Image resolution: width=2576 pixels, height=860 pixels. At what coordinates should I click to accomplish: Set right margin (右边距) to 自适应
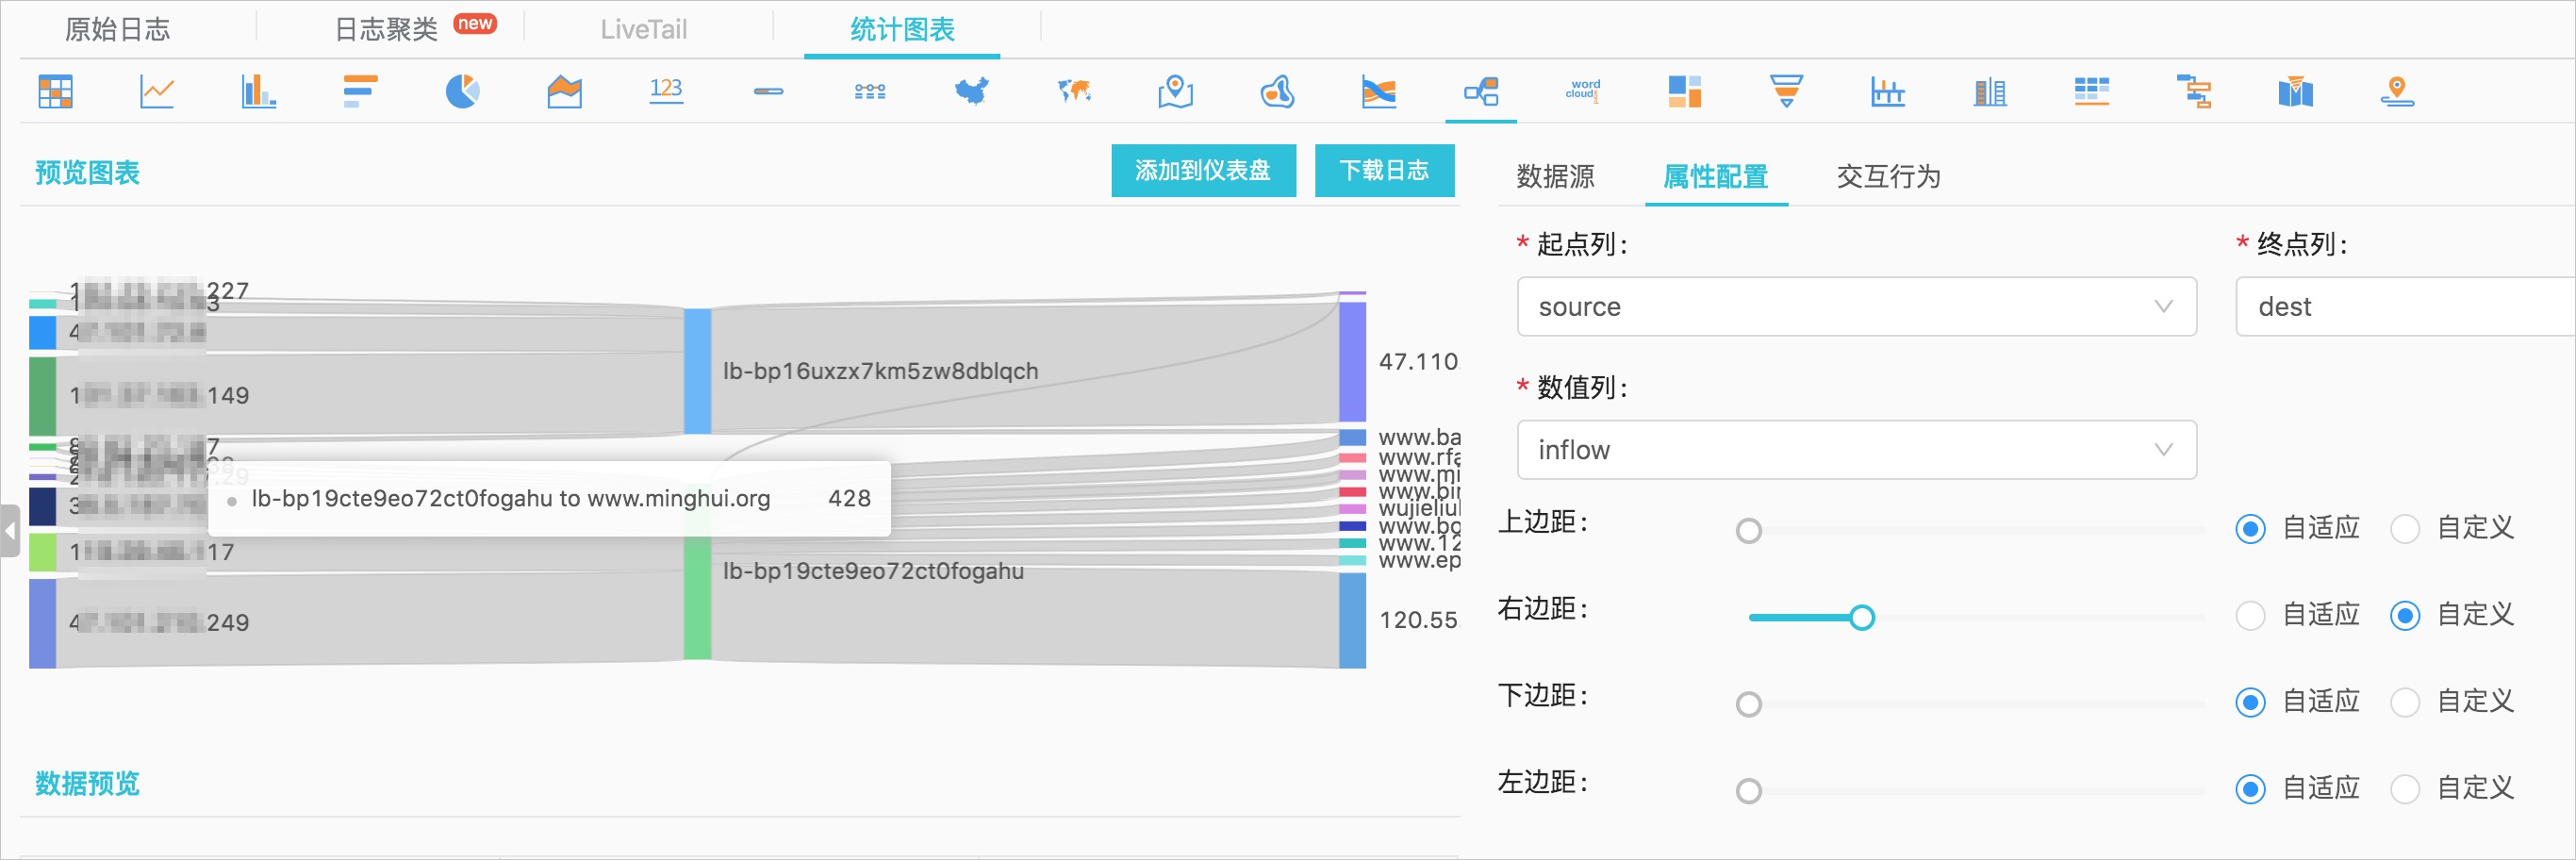[2250, 616]
